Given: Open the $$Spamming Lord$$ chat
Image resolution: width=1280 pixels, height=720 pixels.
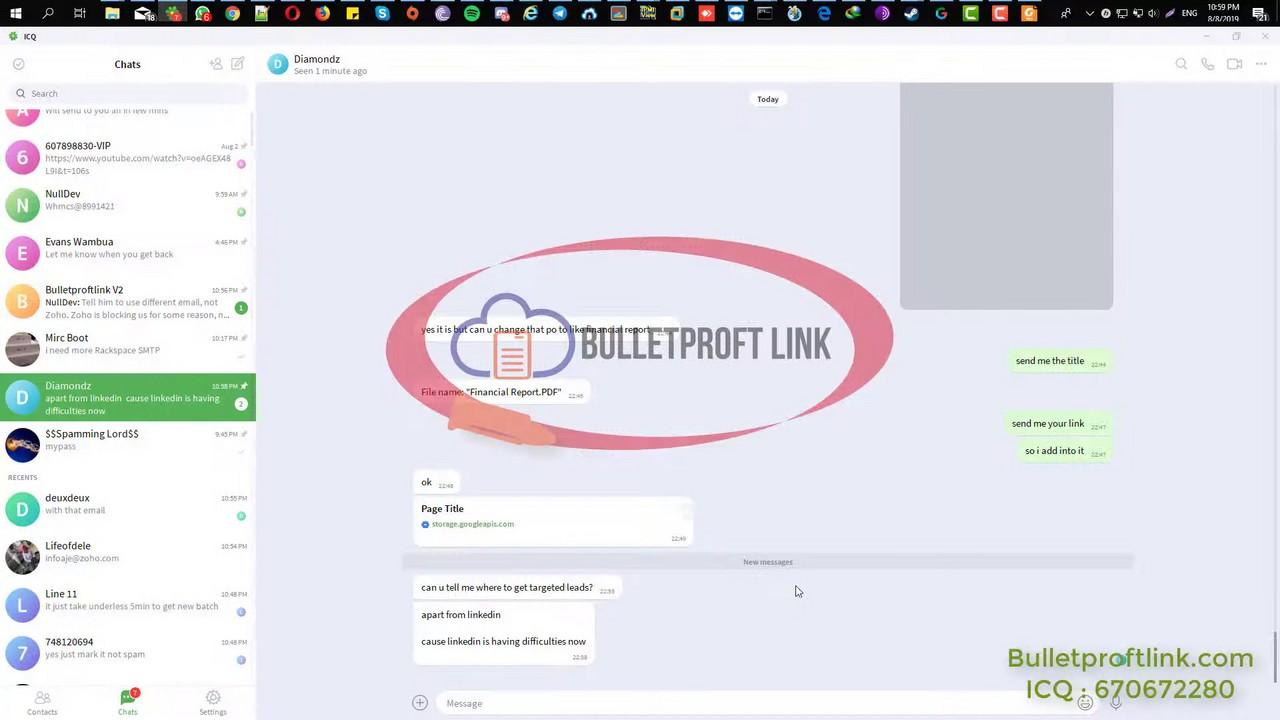Looking at the screenshot, I should 128,445.
